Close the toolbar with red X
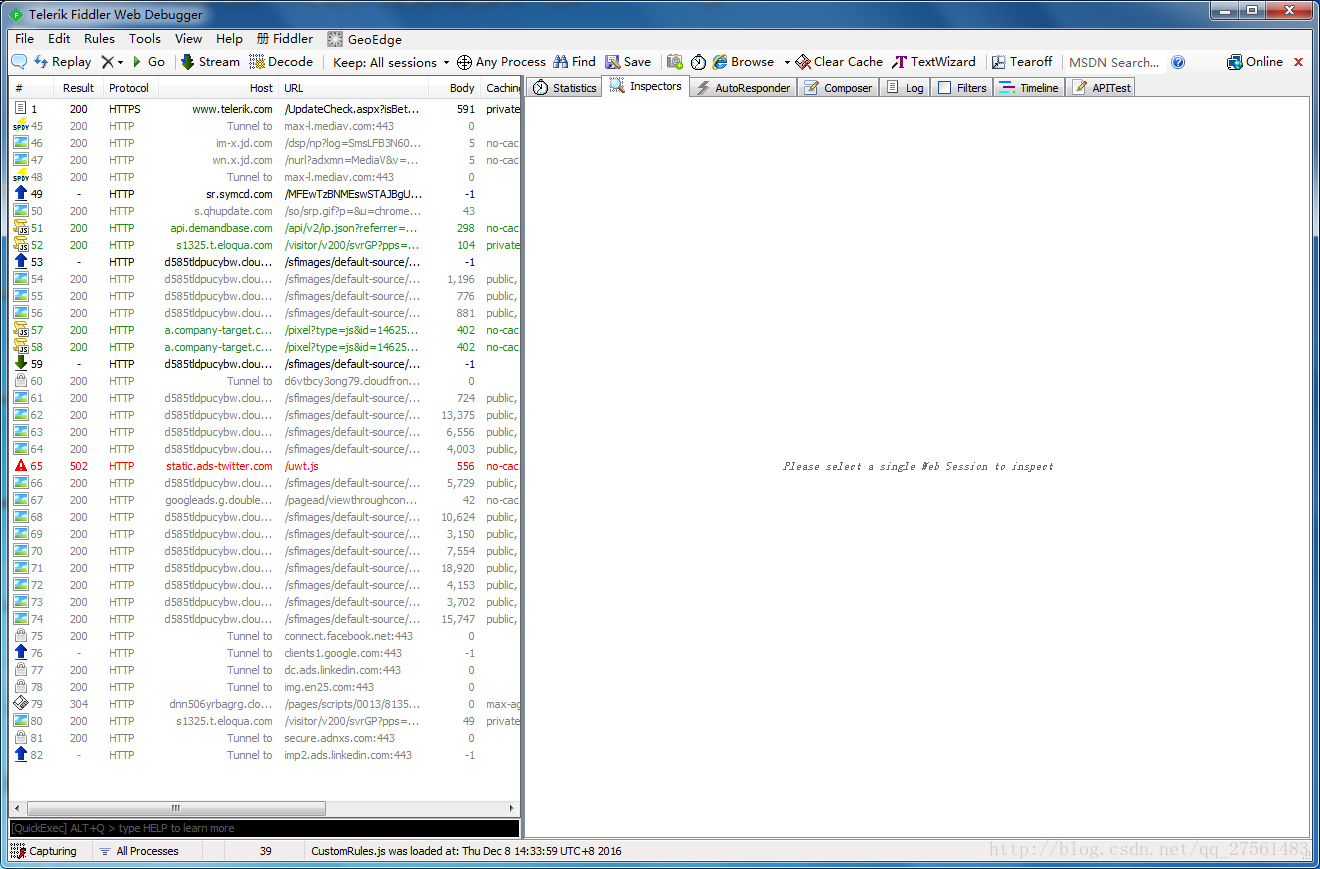Image resolution: width=1320 pixels, height=869 pixels. click(1299, 62)
